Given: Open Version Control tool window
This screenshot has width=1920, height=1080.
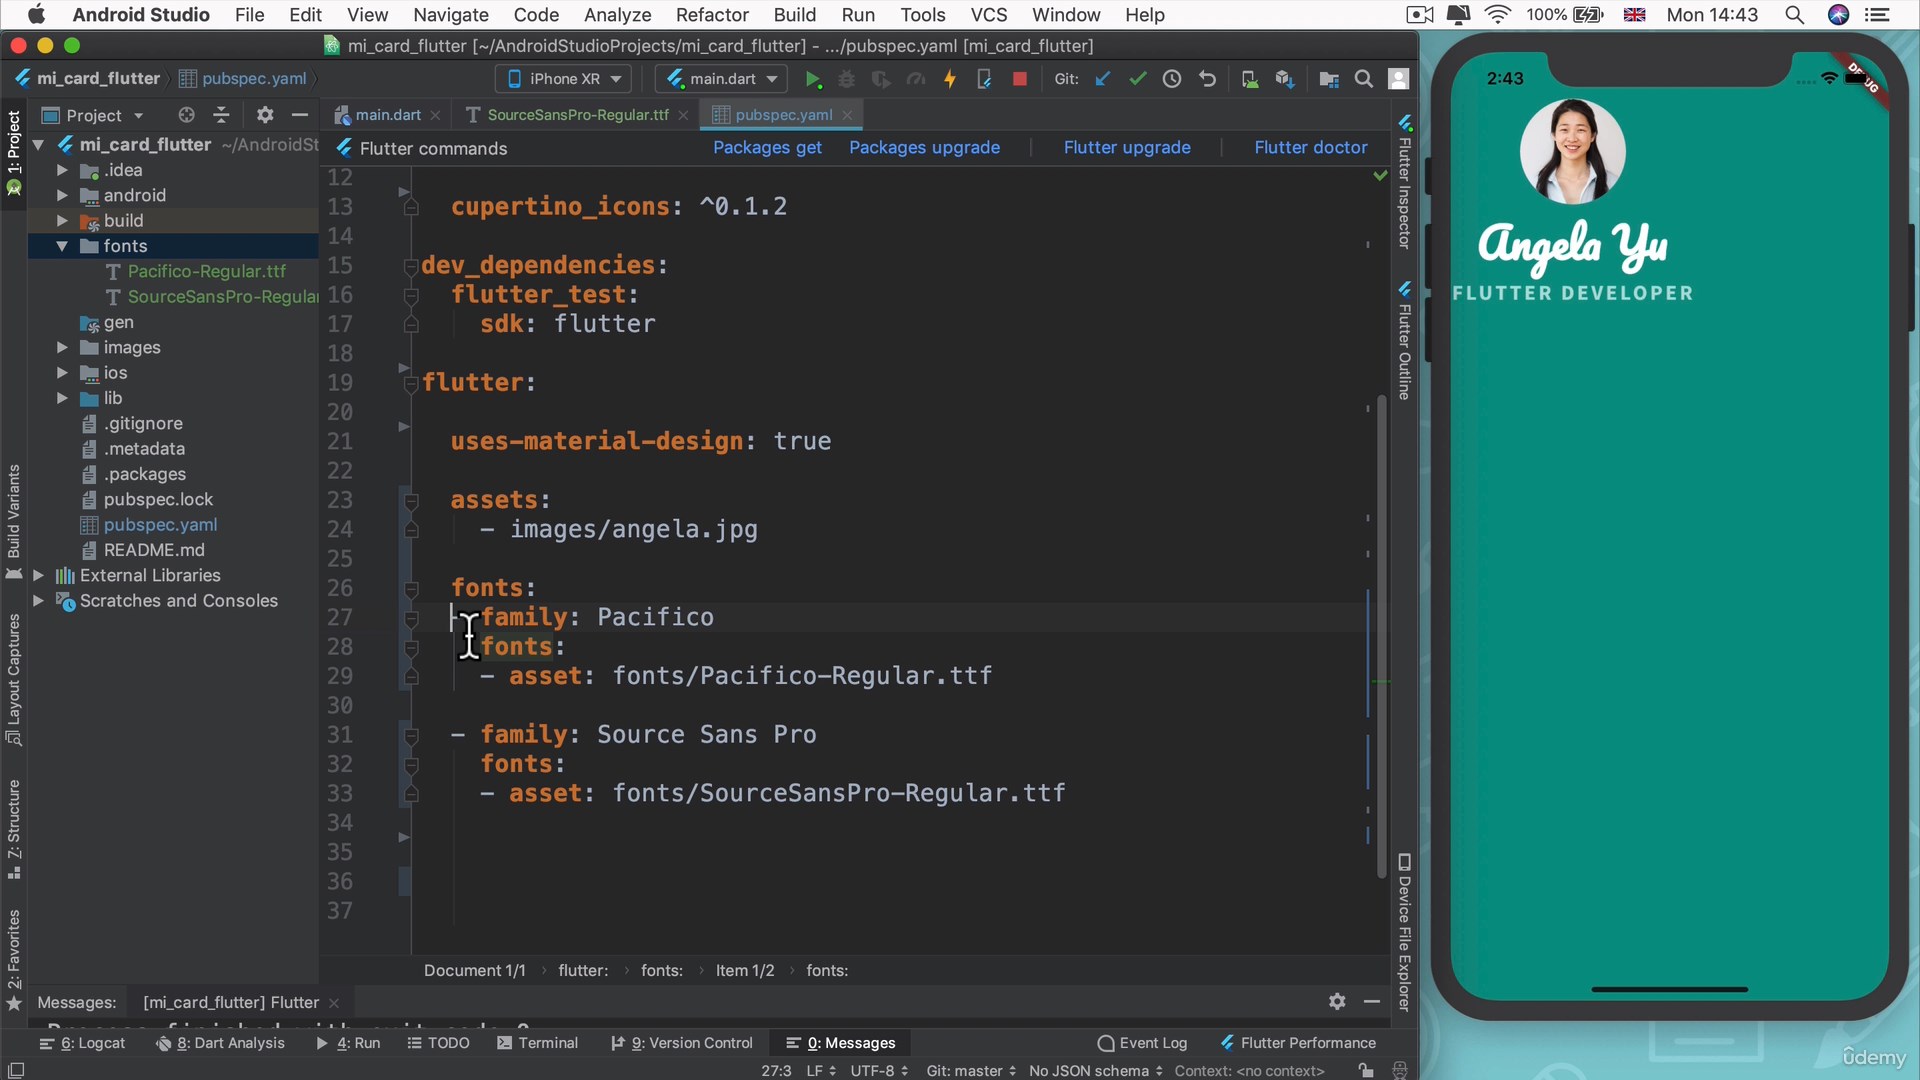Looking at the screenshot, I should tap(682, 1043).
